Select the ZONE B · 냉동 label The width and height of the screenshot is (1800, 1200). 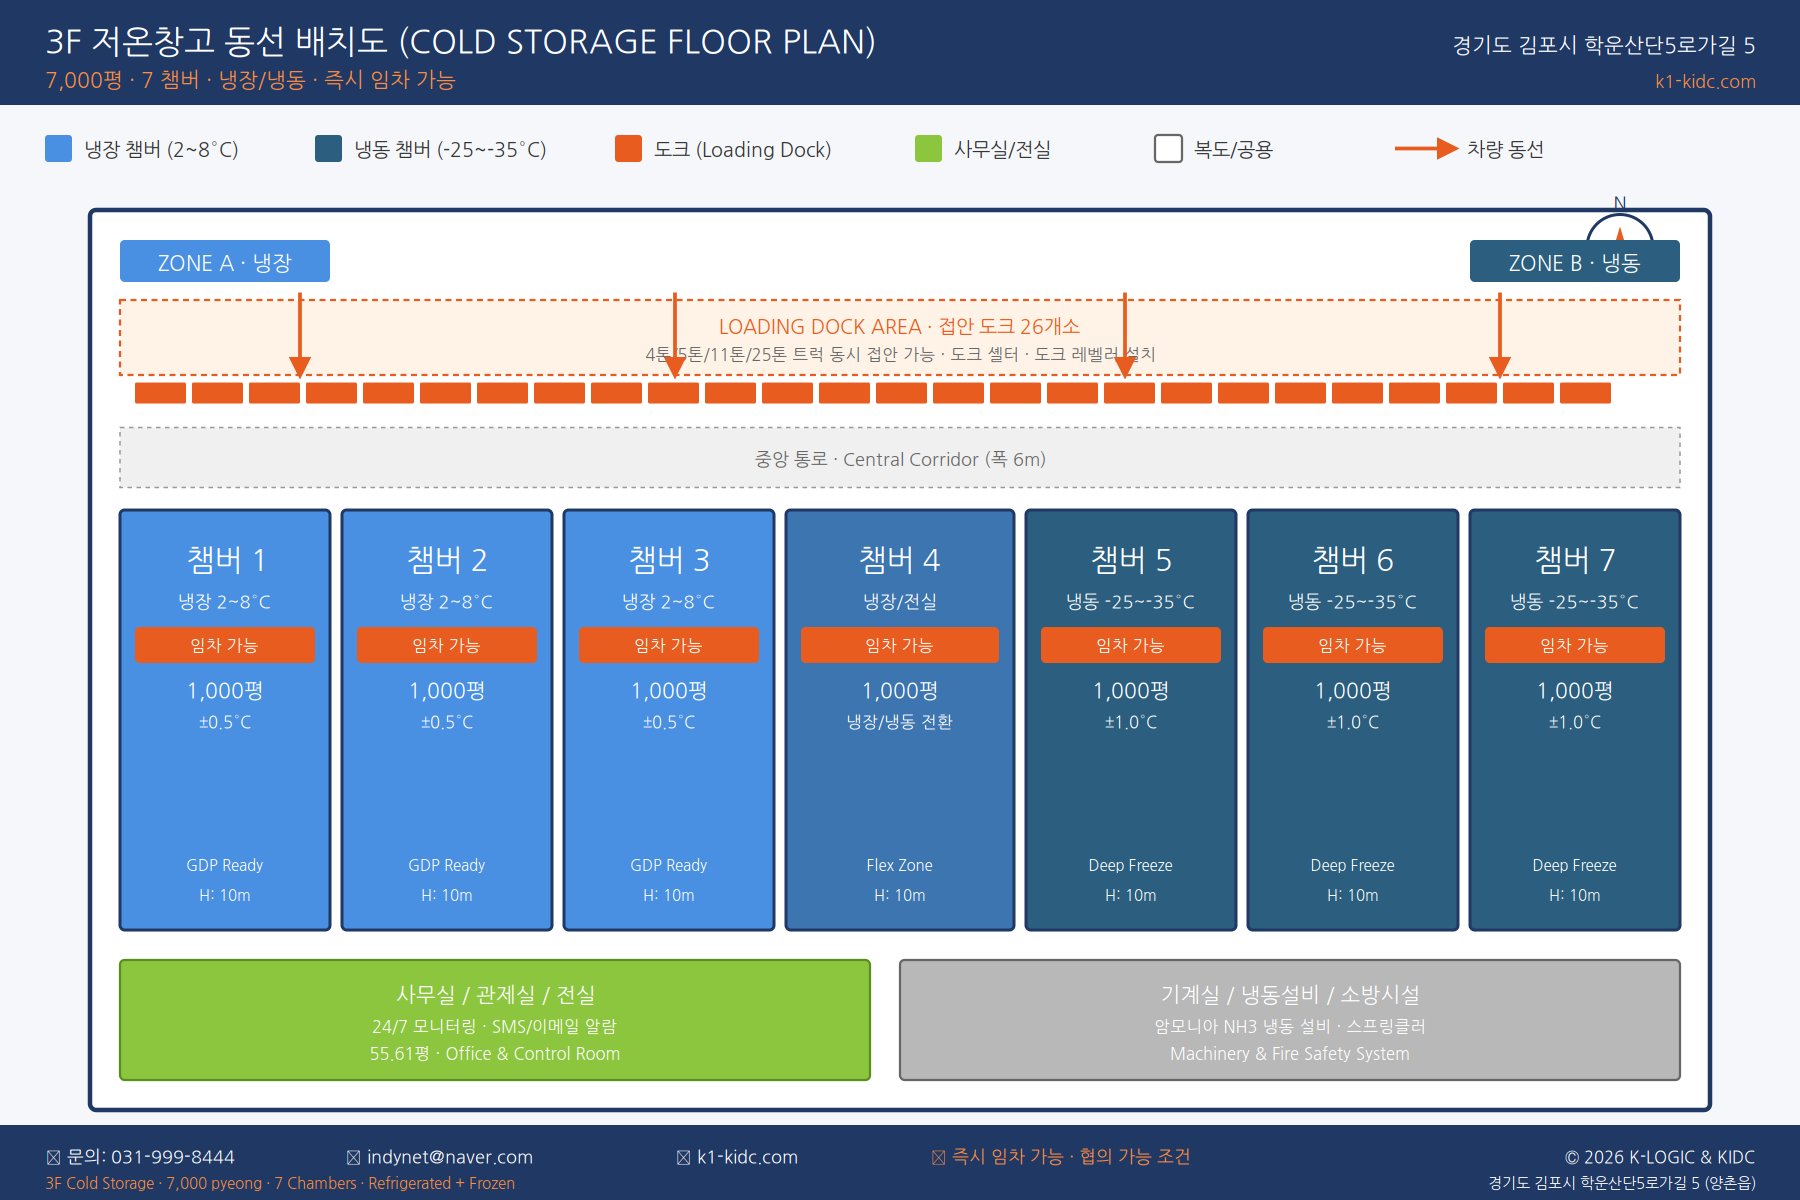tap(1575, 262)
